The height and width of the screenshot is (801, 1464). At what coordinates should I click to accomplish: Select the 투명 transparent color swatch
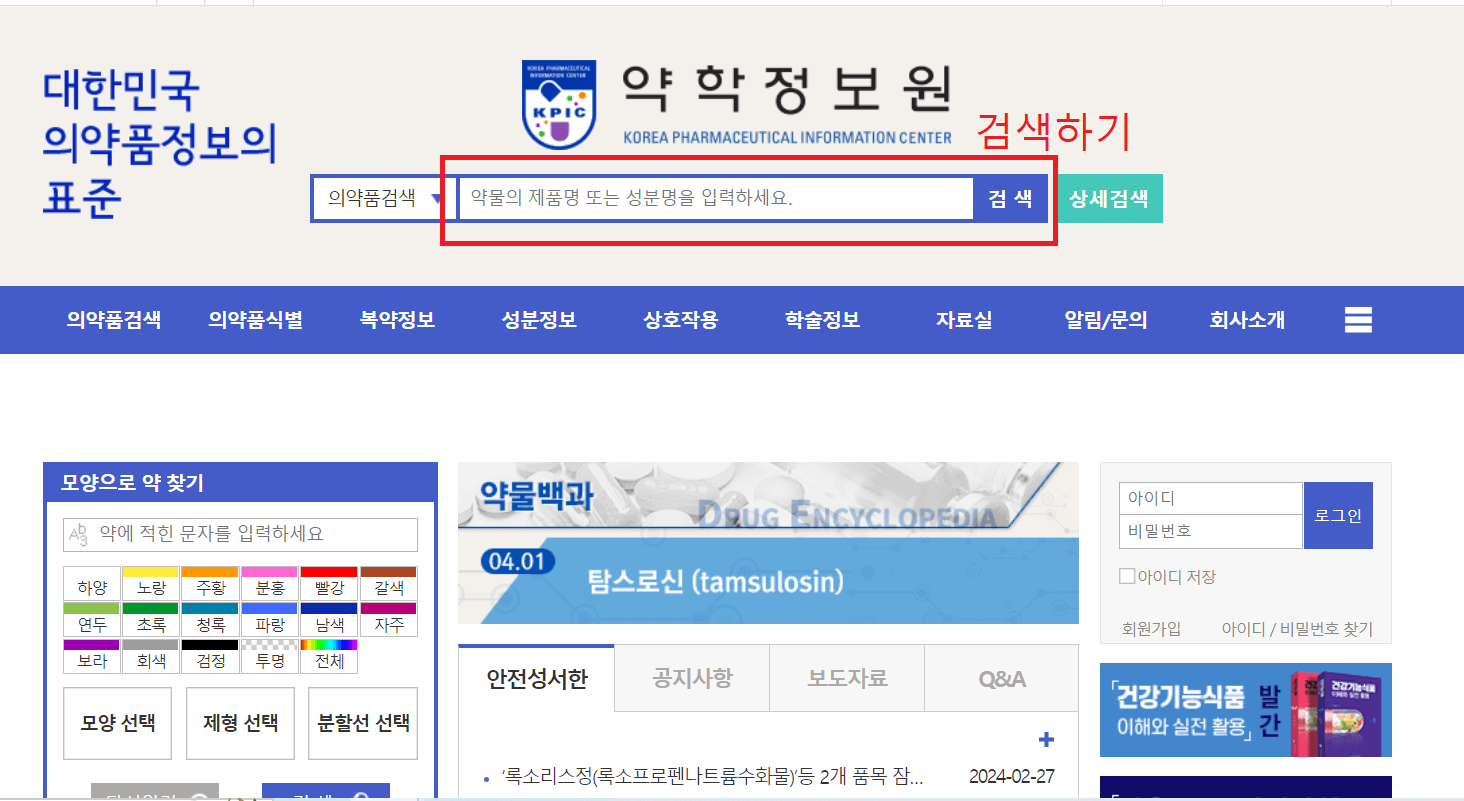(x=270, y=656)
